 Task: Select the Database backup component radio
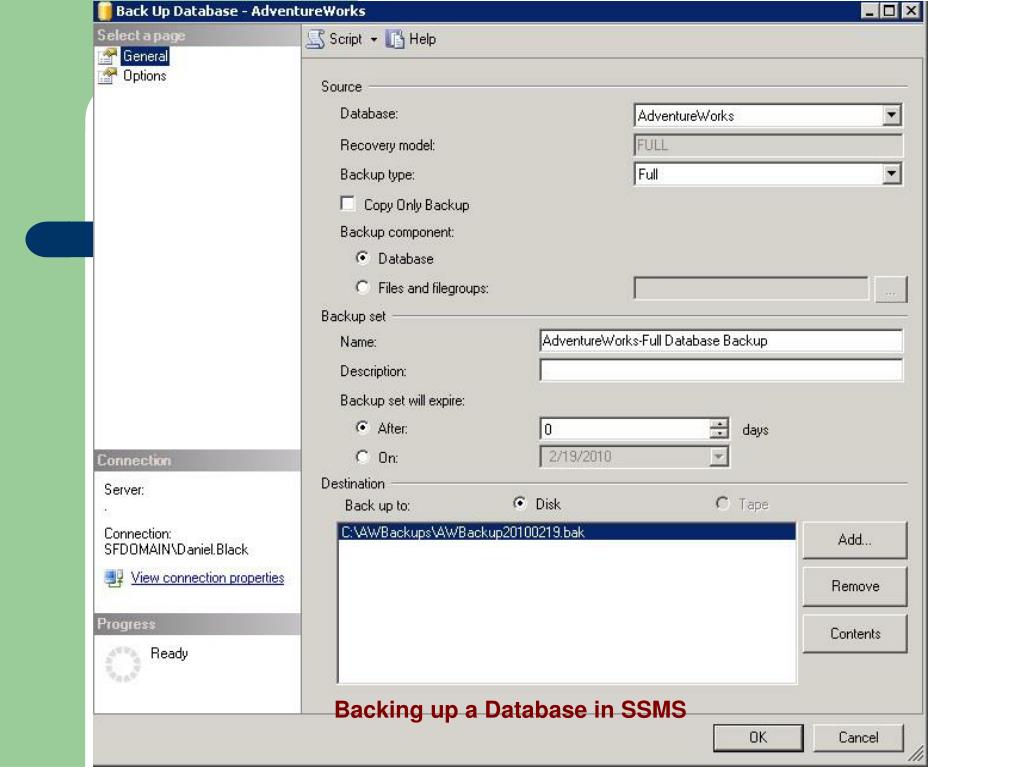pyautogui.click(x=363, y=258)
